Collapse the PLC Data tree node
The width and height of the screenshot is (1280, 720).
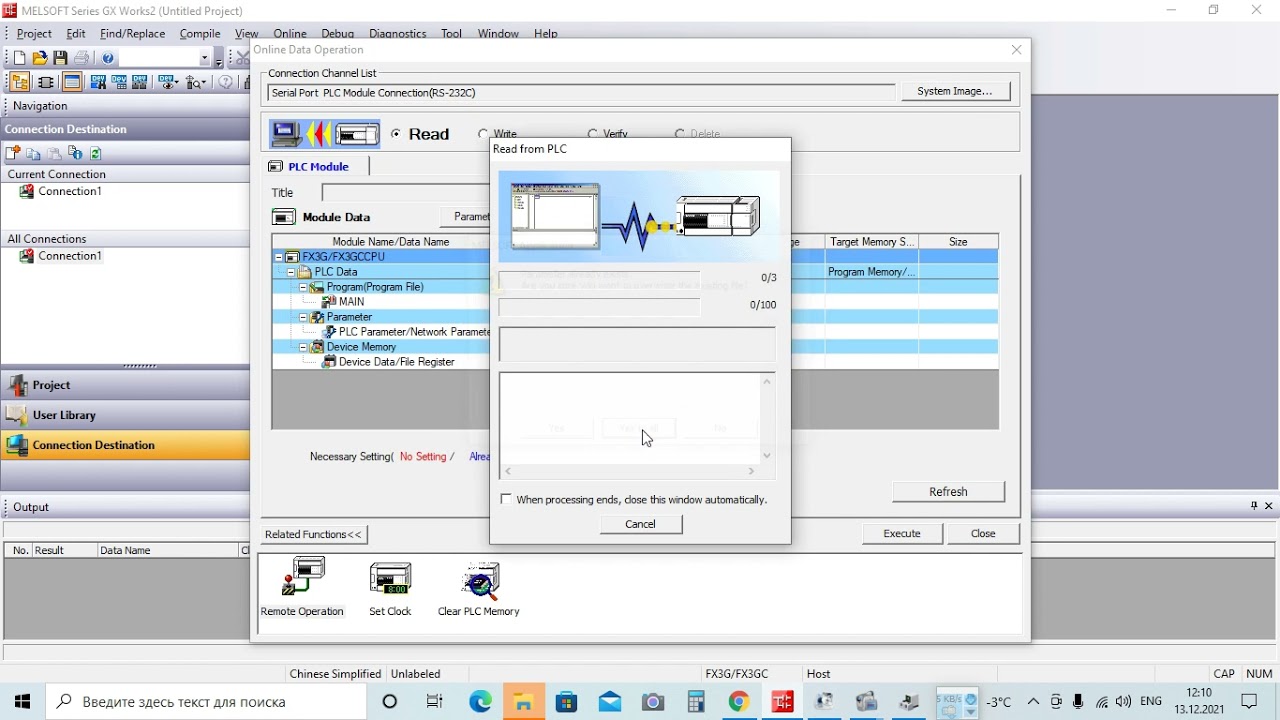pos(291,272)
